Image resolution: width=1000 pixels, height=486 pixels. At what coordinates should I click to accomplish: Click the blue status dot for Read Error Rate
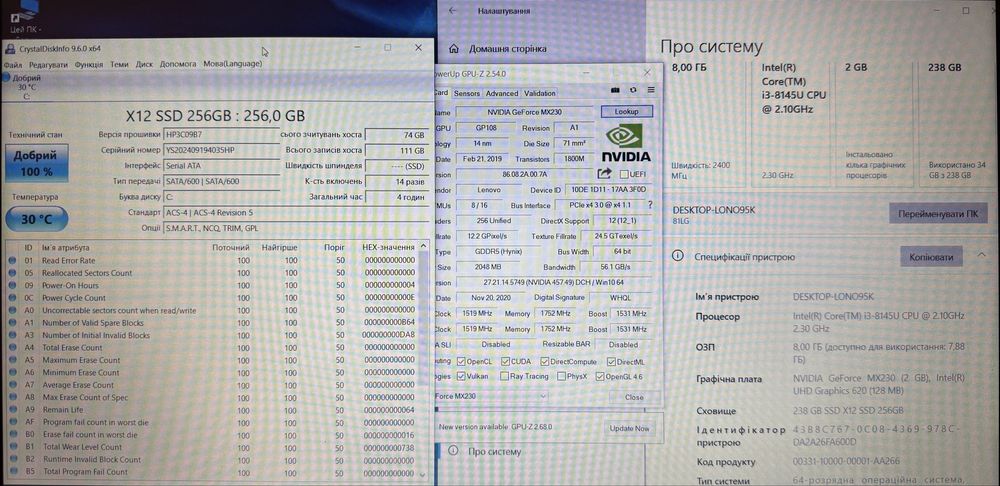(12, 260)
